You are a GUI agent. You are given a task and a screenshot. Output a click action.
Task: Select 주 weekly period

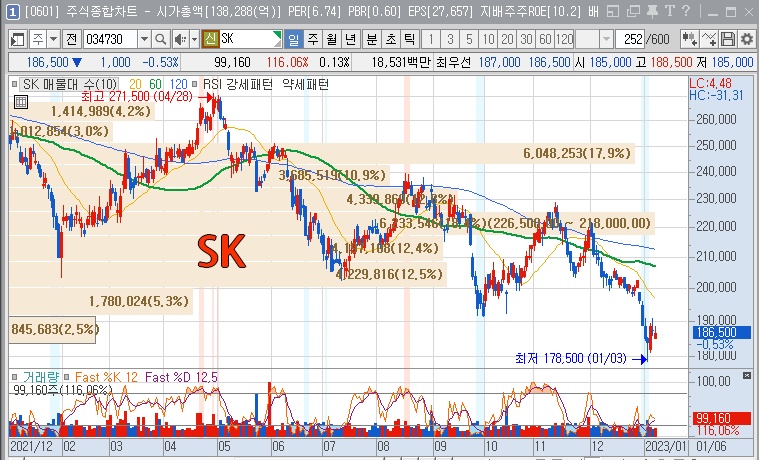pos(313,39)
